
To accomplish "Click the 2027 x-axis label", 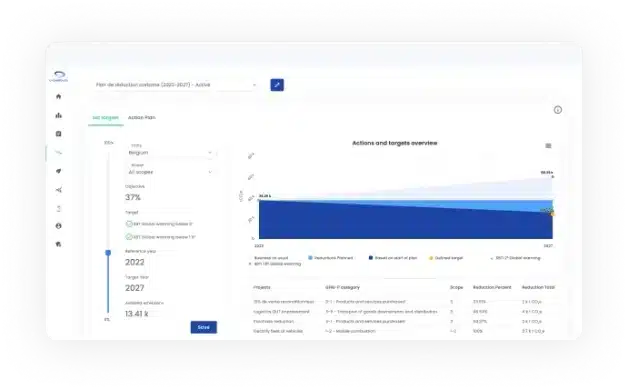I will [x=548, y=246].
